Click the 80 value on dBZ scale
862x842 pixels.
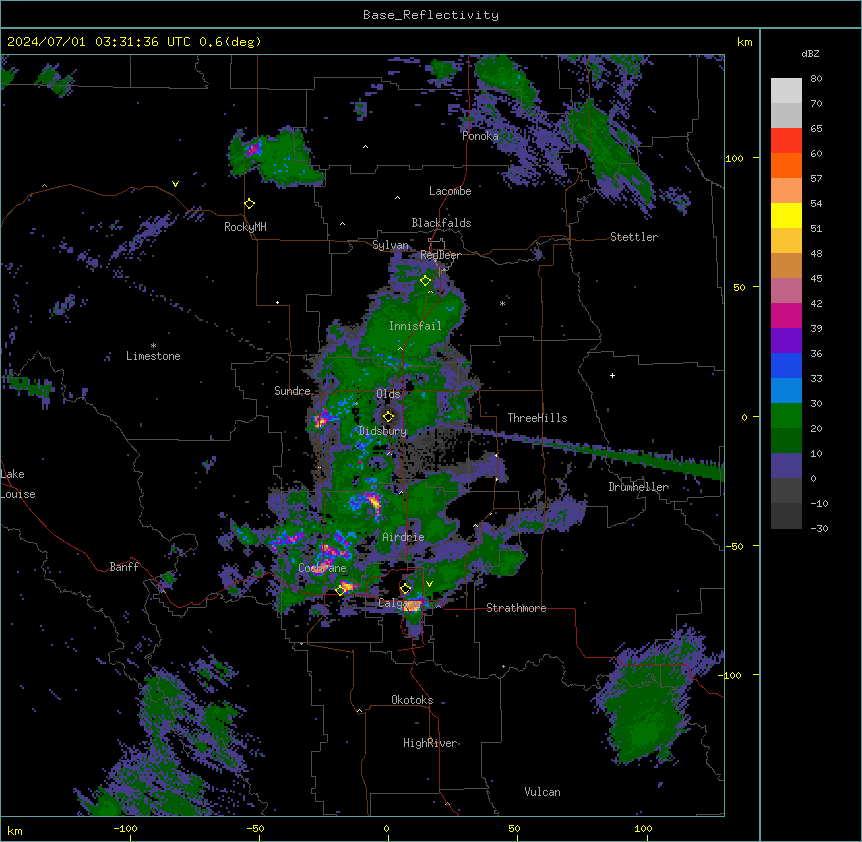point(816,79)
